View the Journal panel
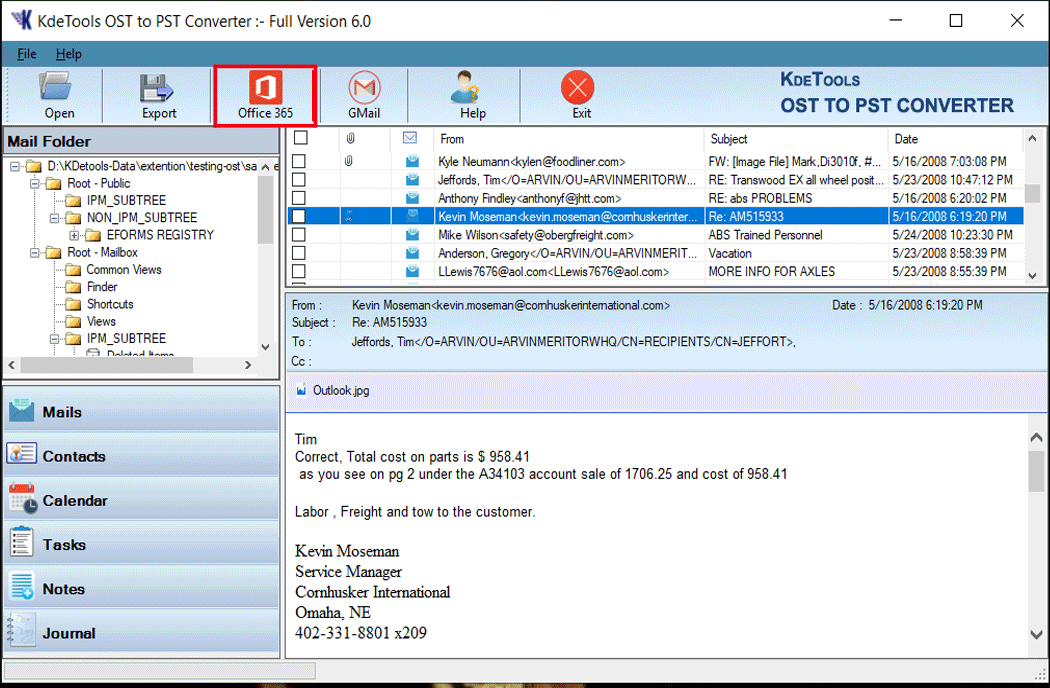This screenshot has width=1050, height=688. 141,632
